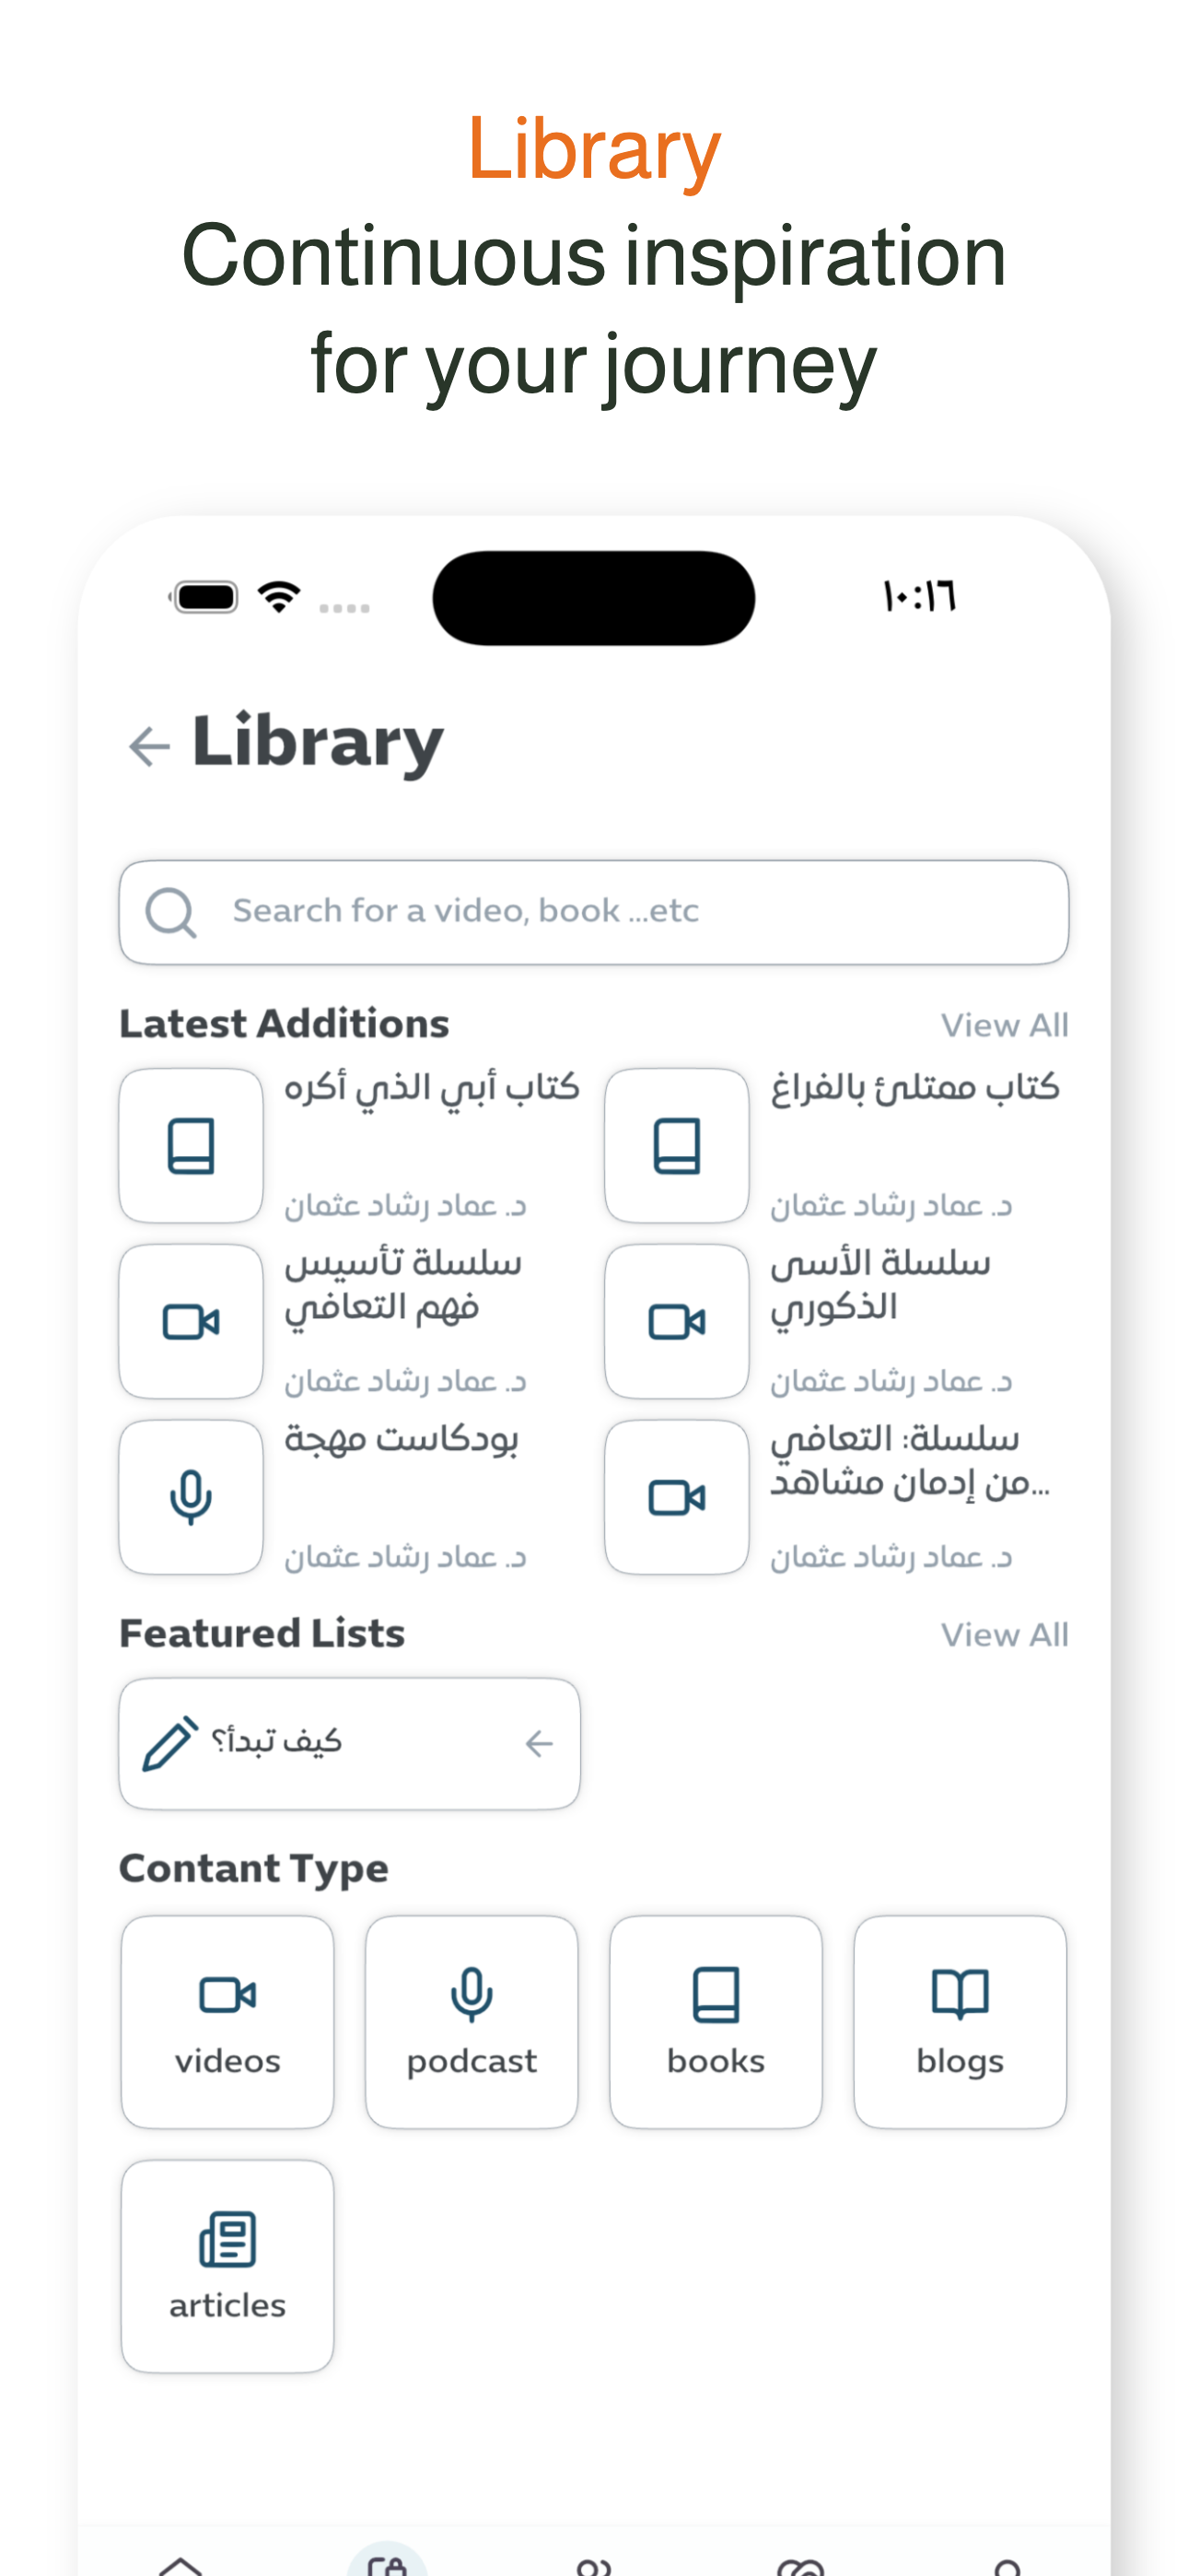Select the Home tab in bottom bar
Screen dimensions: 1188x2576
(181, 2564)
